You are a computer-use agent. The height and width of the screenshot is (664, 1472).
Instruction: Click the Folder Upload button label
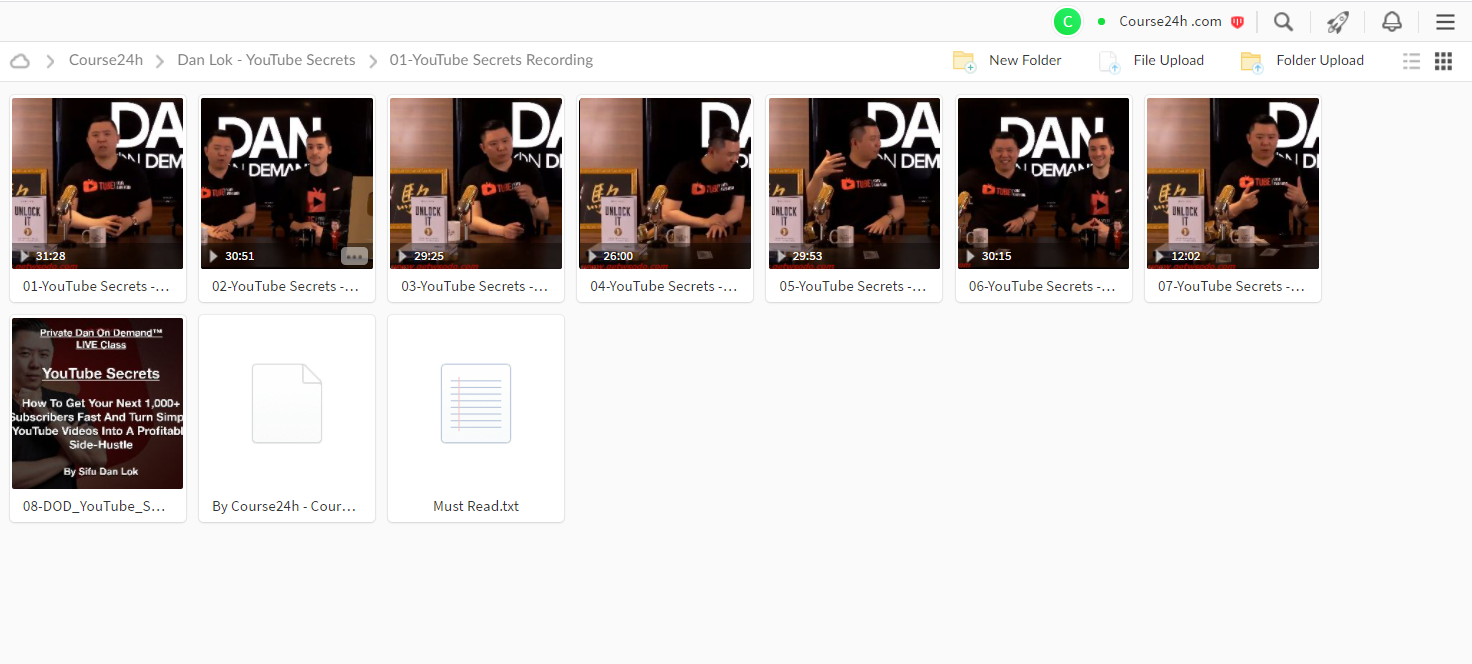click(1320, 60)
